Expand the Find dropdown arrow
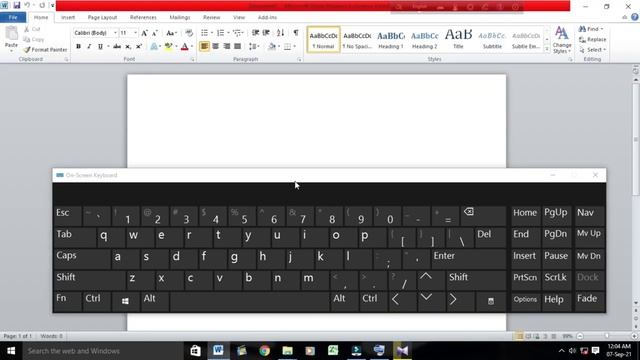 point(602,29)
